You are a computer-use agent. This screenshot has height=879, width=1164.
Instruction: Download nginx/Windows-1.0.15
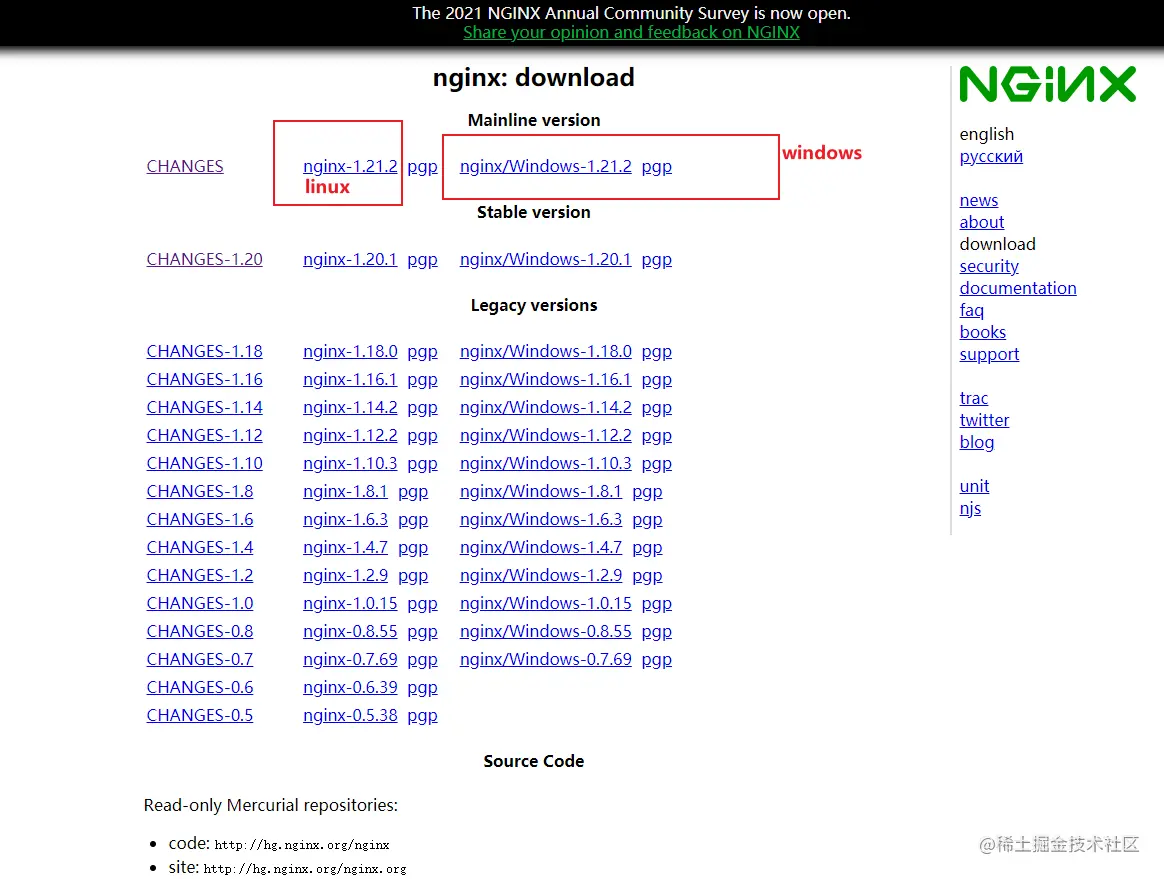[546, 604]
